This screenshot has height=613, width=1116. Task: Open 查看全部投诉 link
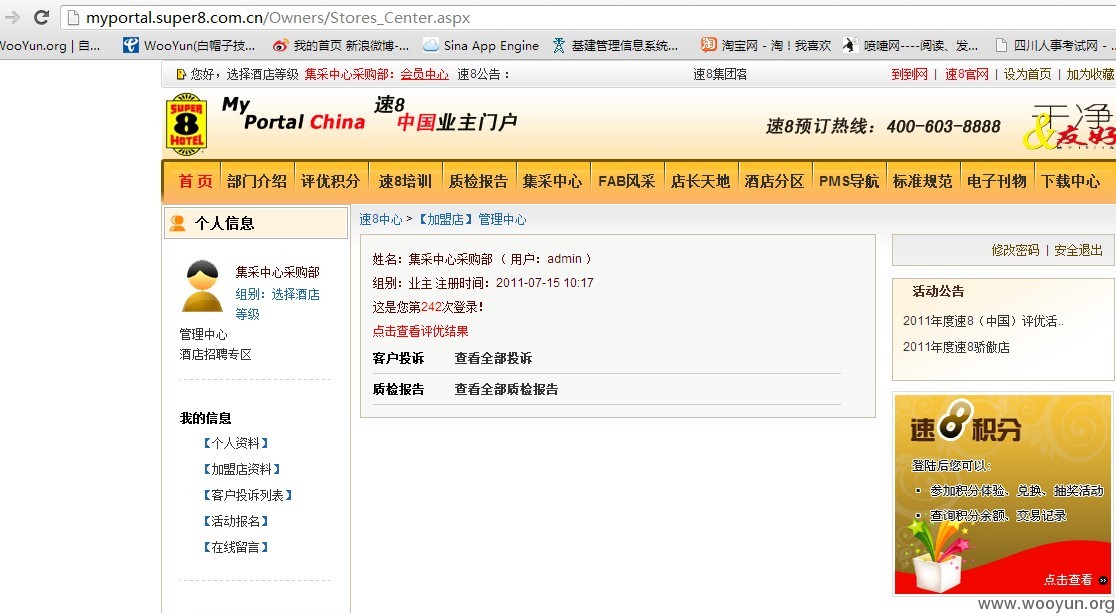point(493,358)
